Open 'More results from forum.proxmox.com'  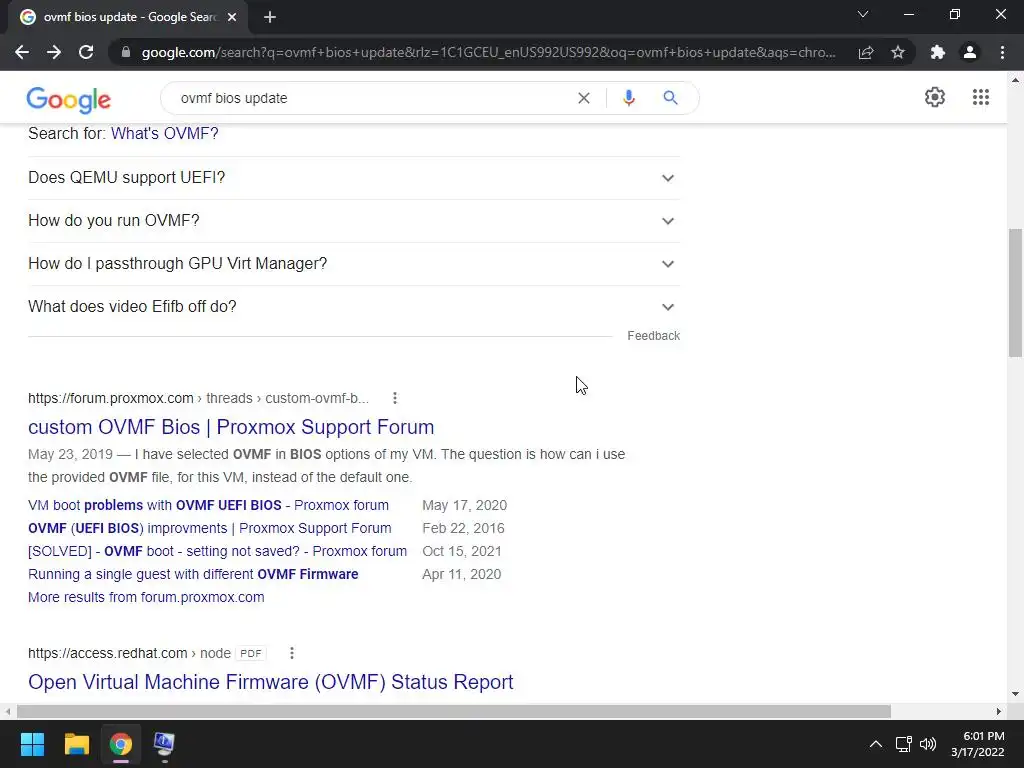click(x=146, y=597)
